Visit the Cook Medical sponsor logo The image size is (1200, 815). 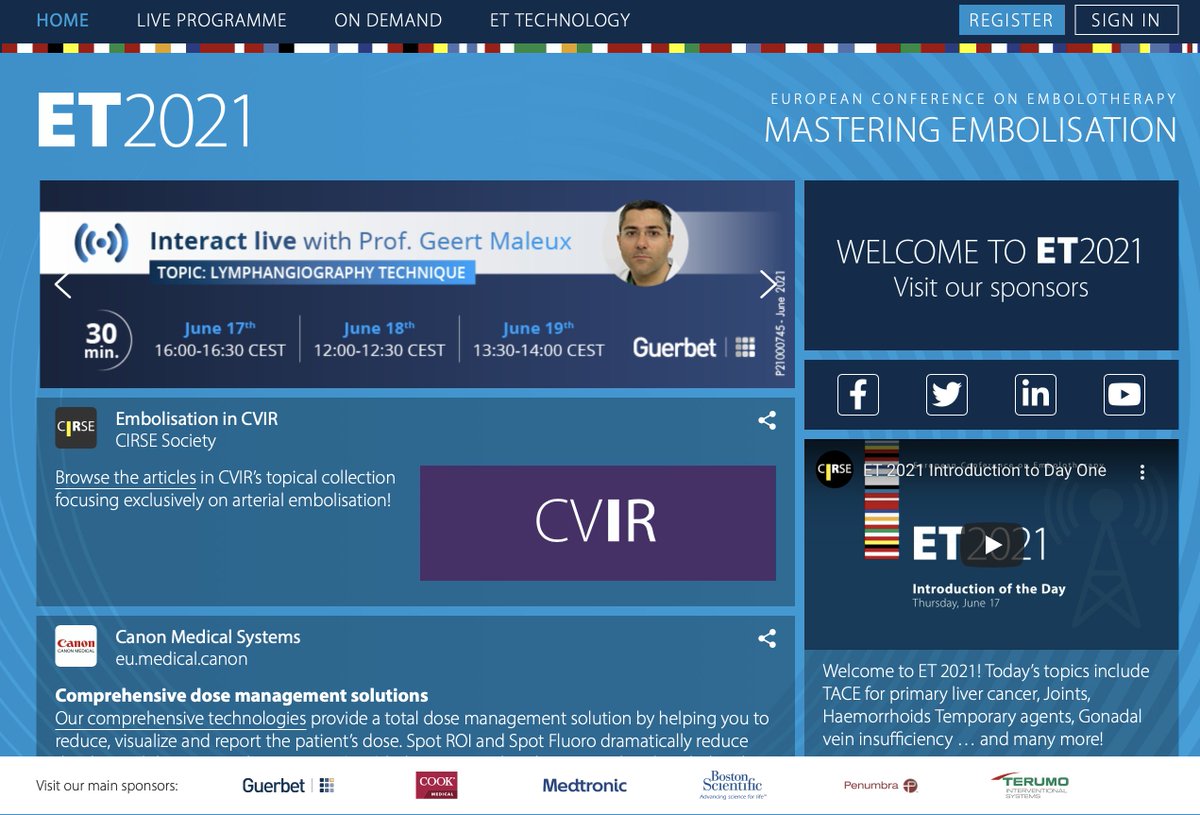point(437,785)
